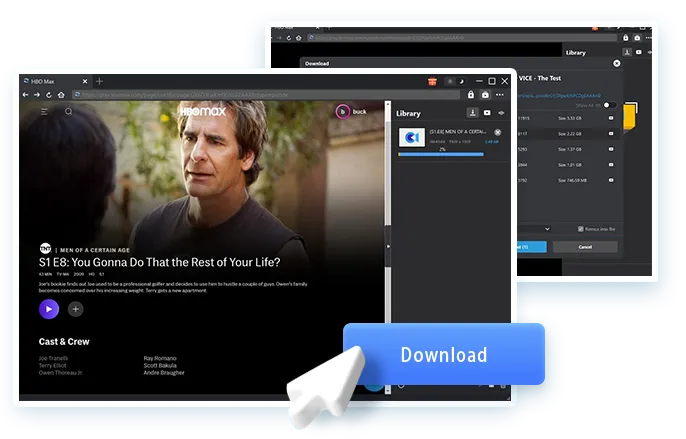Collapse the front Library panel with arrow icon
The image size is (686, 439).
click(501, 113)
